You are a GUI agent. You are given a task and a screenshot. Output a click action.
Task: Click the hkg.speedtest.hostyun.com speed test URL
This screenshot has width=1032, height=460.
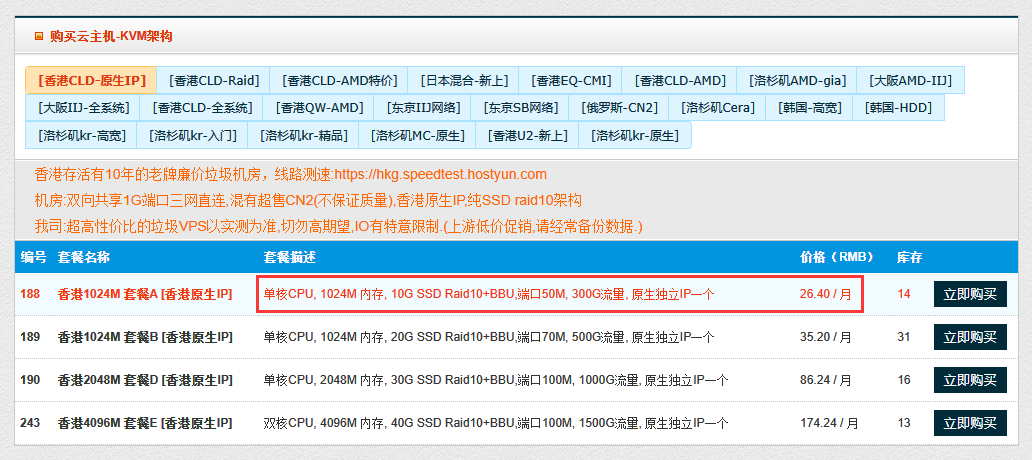coord(441,174)
